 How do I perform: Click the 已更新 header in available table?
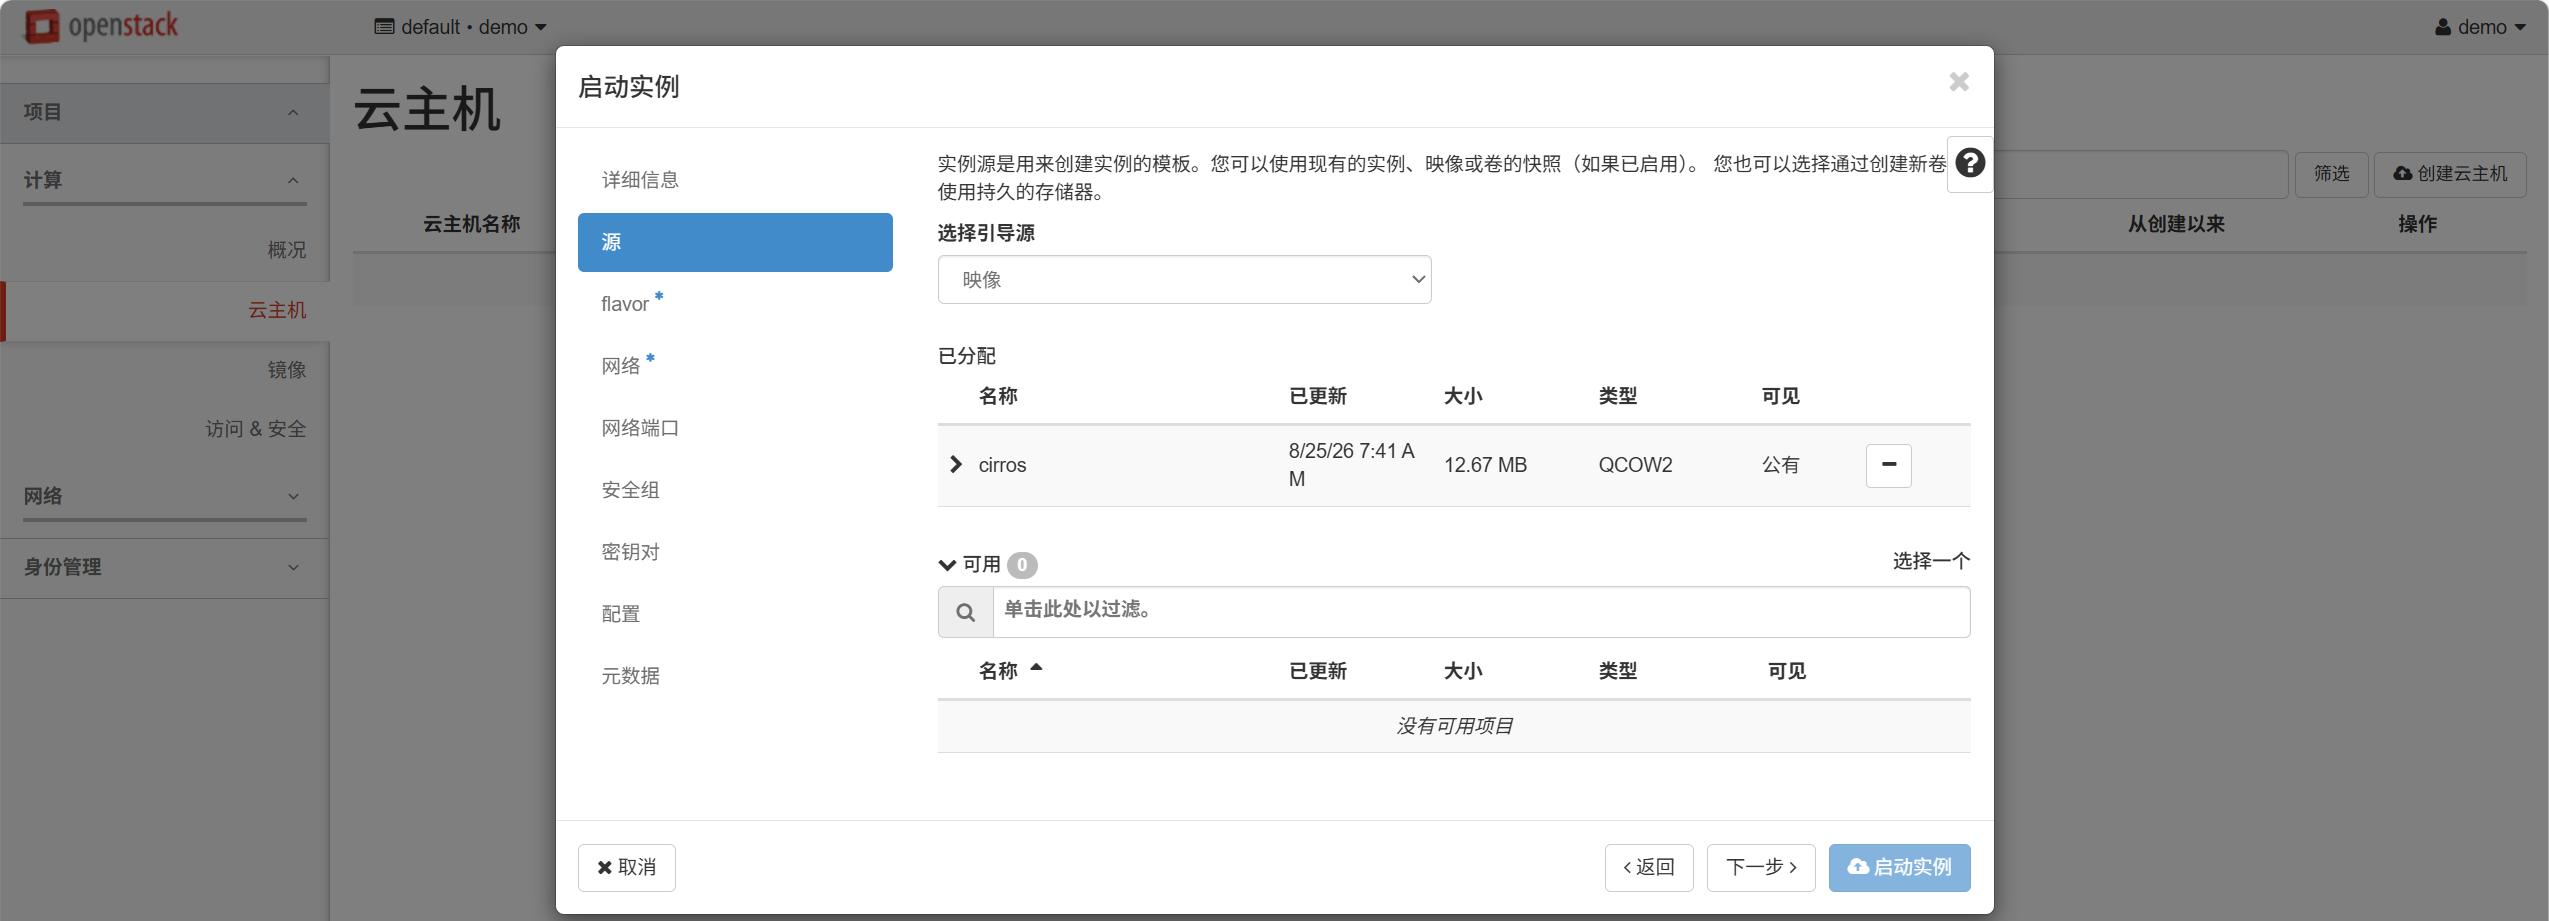point(1318,671)
